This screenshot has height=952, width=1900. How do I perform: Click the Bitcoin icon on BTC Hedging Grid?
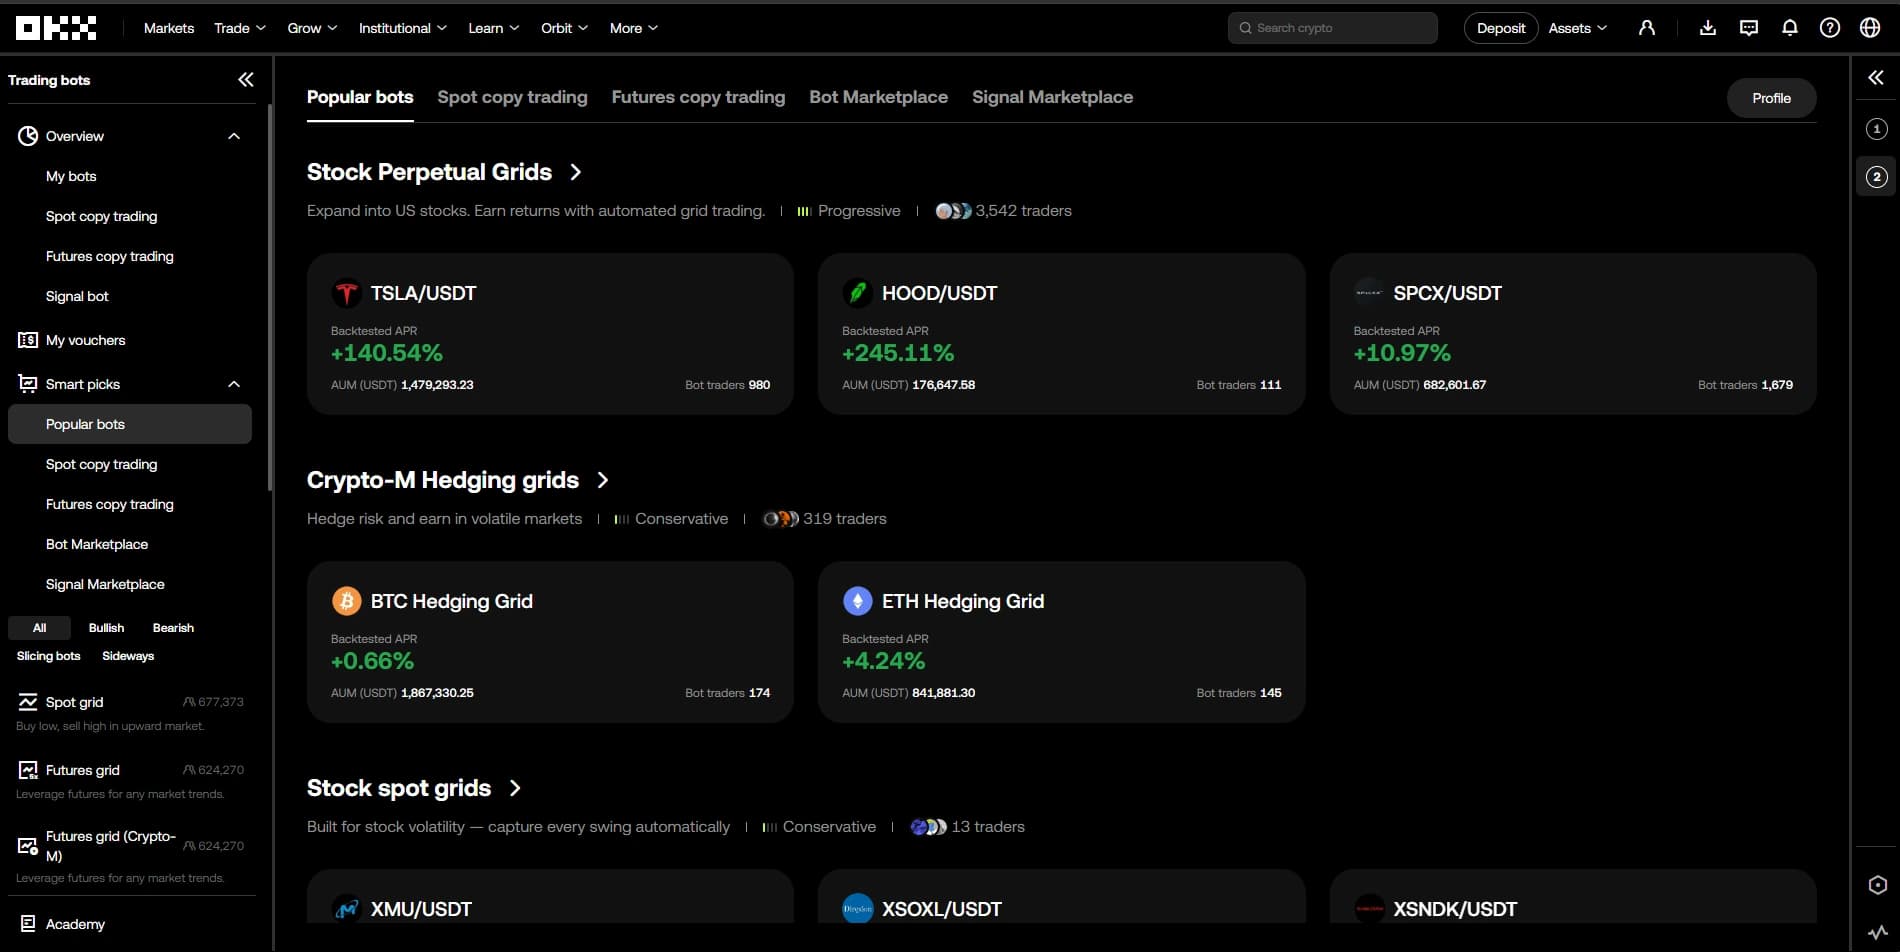346,601
